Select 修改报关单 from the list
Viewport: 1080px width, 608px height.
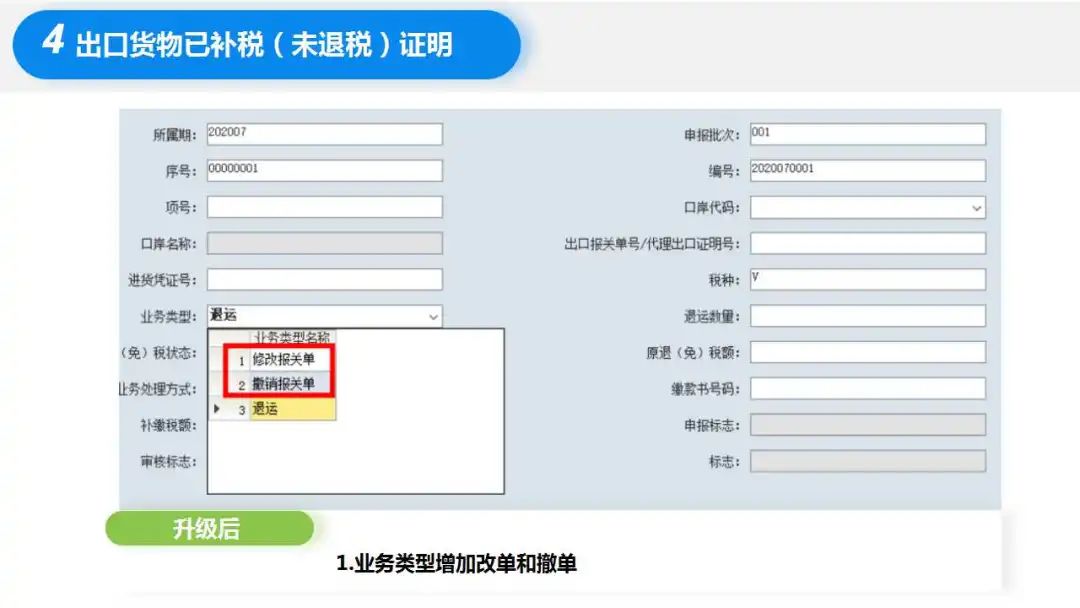(284, 359)
